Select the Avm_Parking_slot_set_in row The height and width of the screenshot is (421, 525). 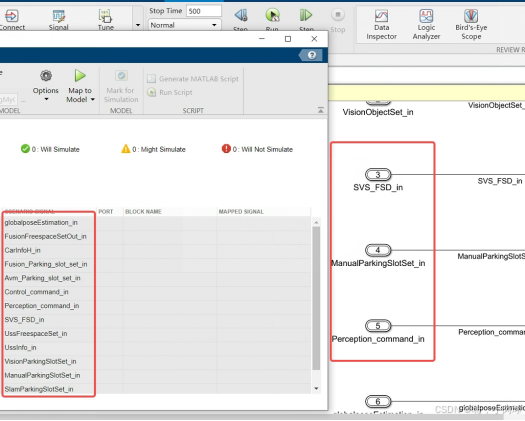pyautogui.click(x=156, y=278)
